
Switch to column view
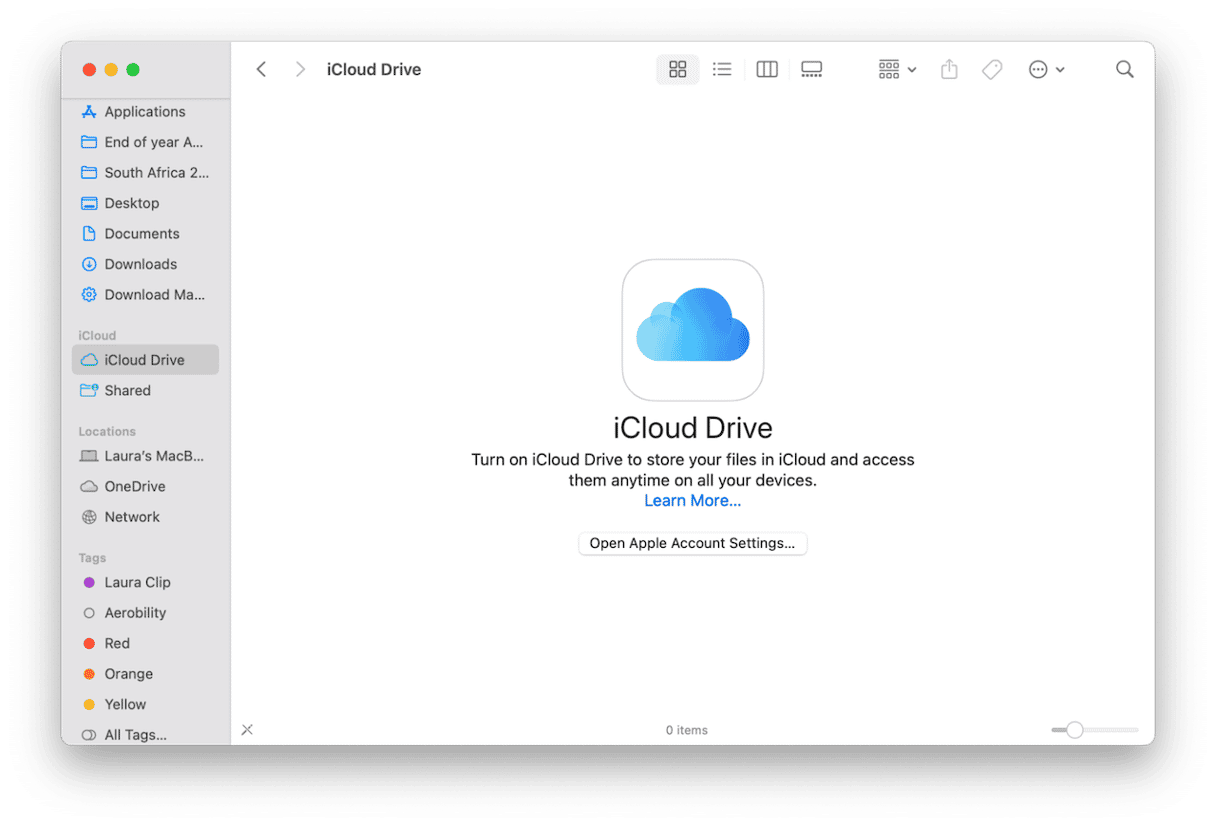pos(767,69)
